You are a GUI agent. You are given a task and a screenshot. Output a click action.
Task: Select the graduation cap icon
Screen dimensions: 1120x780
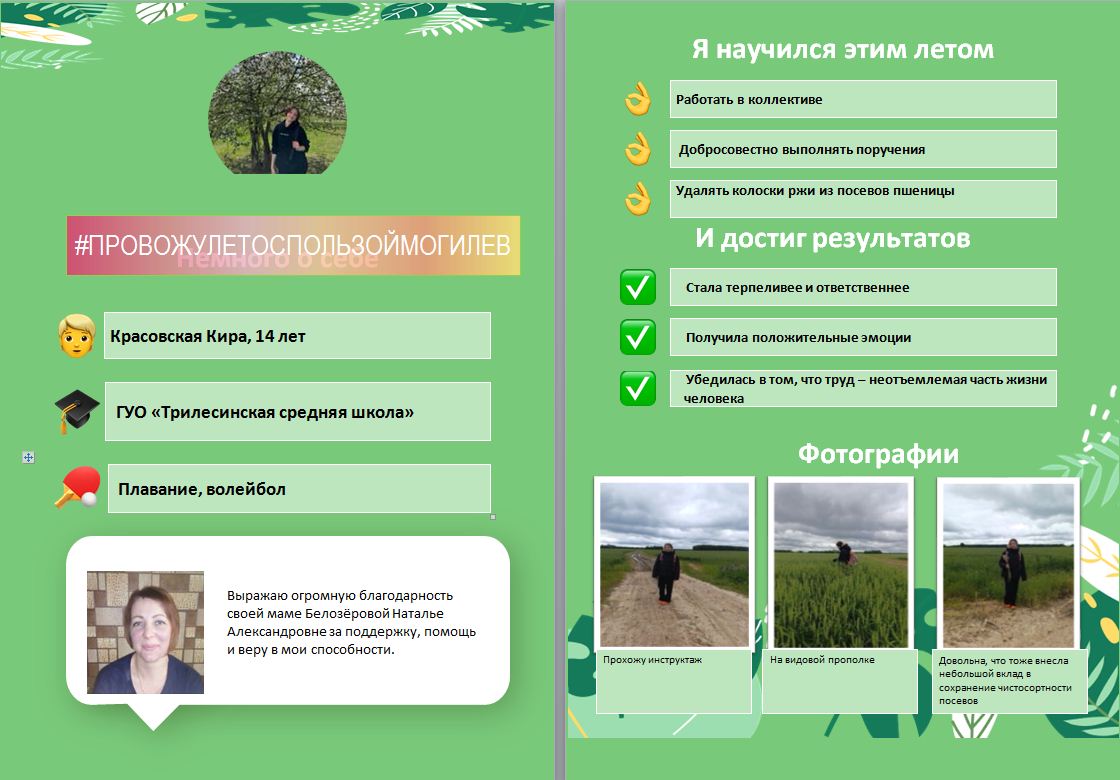[77, 411]
